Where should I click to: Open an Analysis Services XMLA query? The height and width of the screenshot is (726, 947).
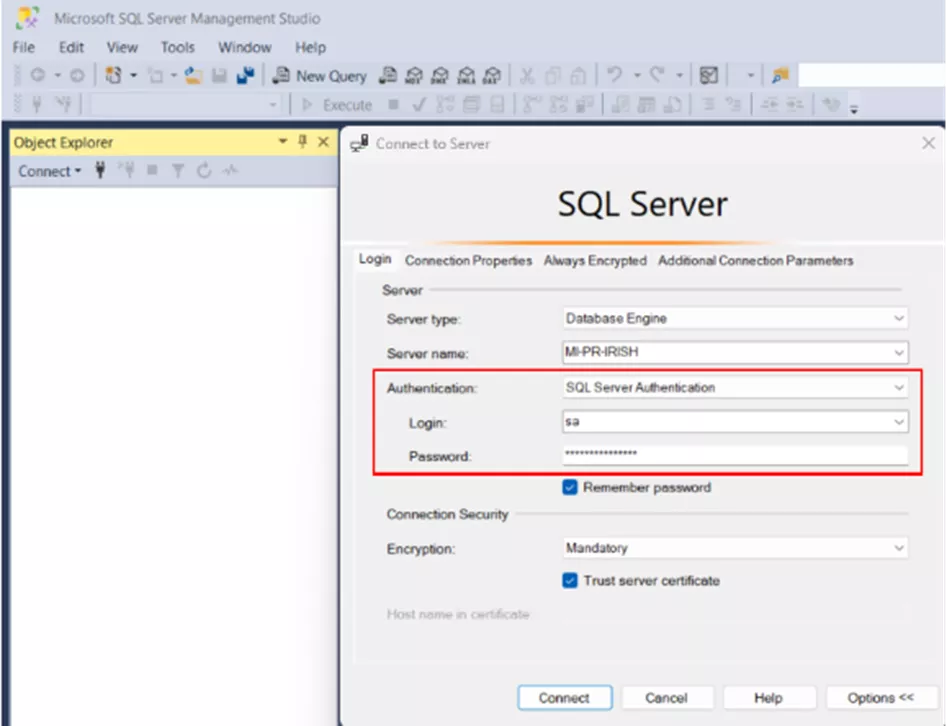pos(466,75)
